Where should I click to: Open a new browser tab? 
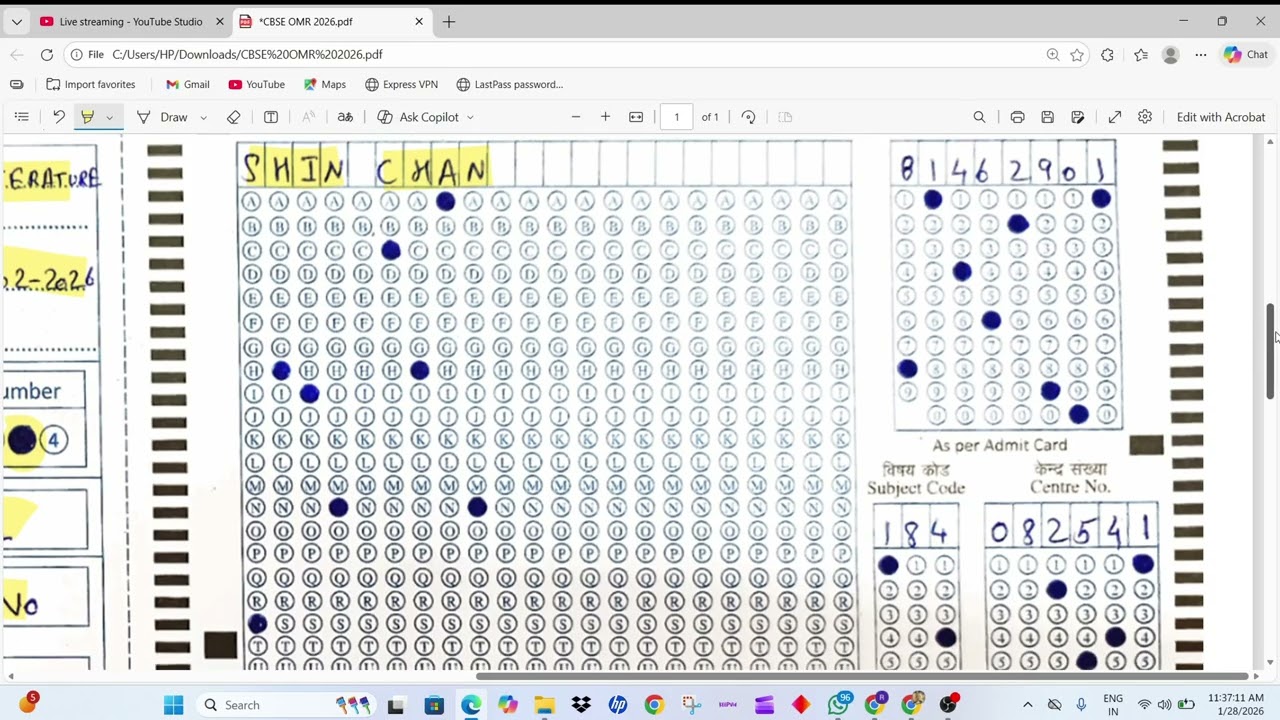click(x=449, y=21)
